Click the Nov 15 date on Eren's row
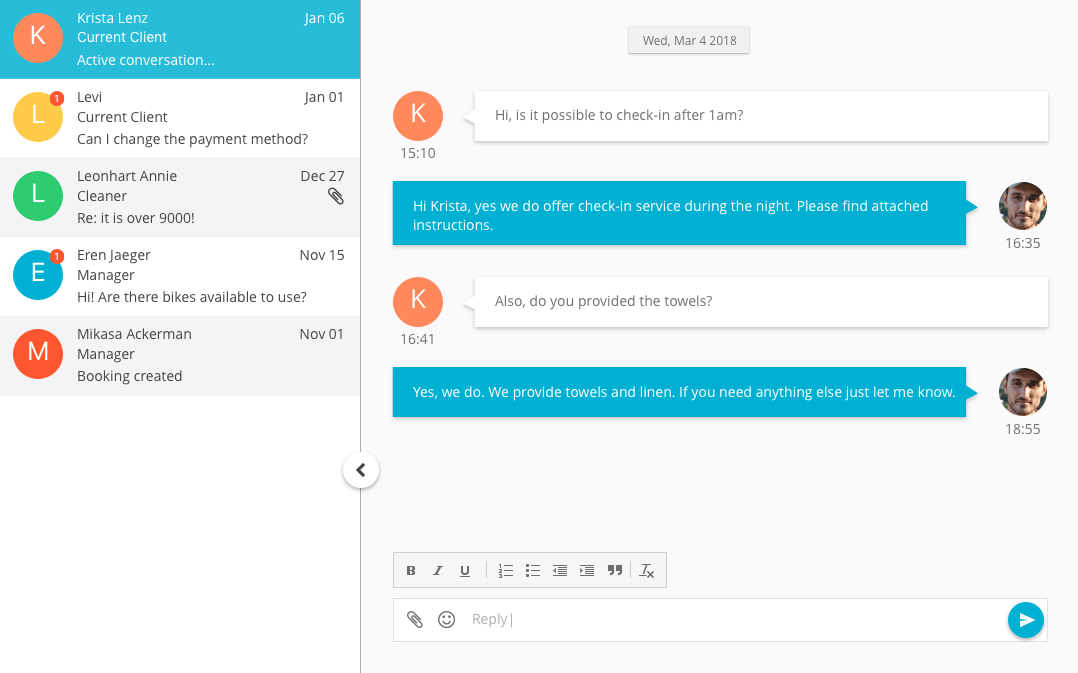The height and width of the screenshot is (673, 1078). point(322,255)
